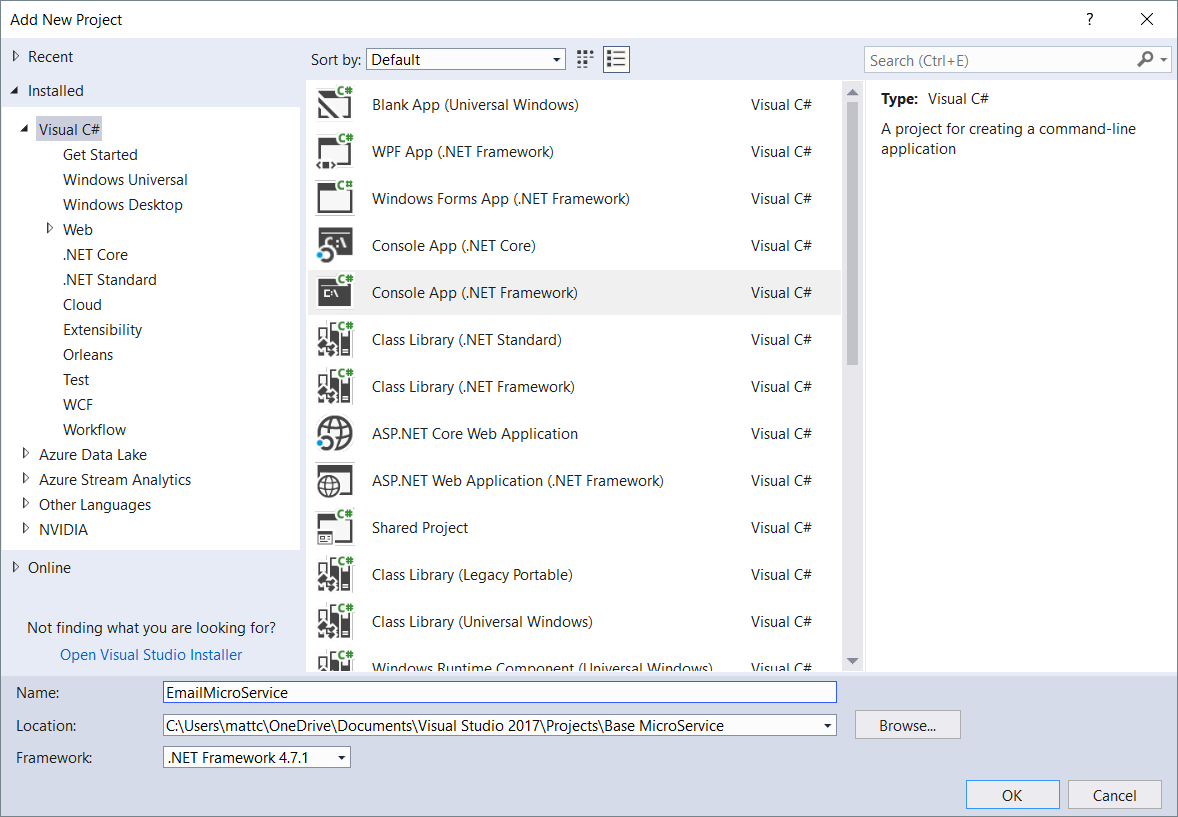Expand the NVIDIA node
The height and width of the screenshot is (817, 1178).
tap(26, 528)
